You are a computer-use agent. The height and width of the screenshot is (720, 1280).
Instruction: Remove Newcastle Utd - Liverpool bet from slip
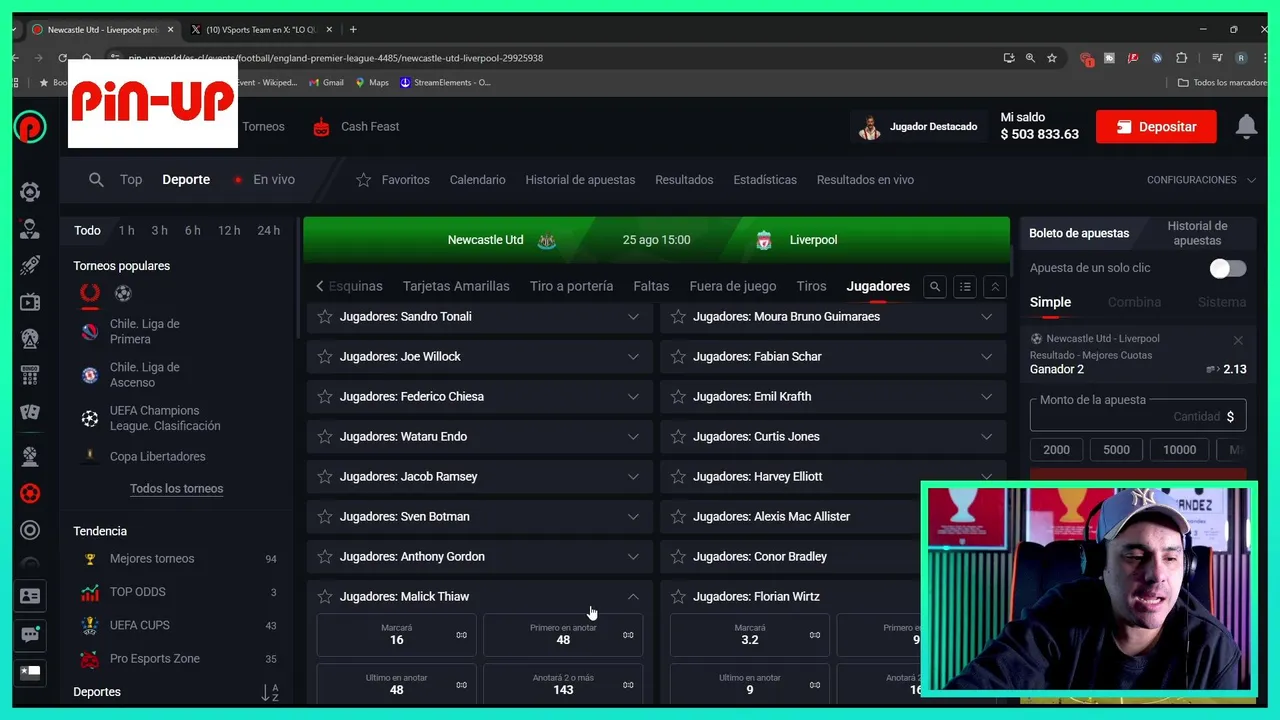1238,341
